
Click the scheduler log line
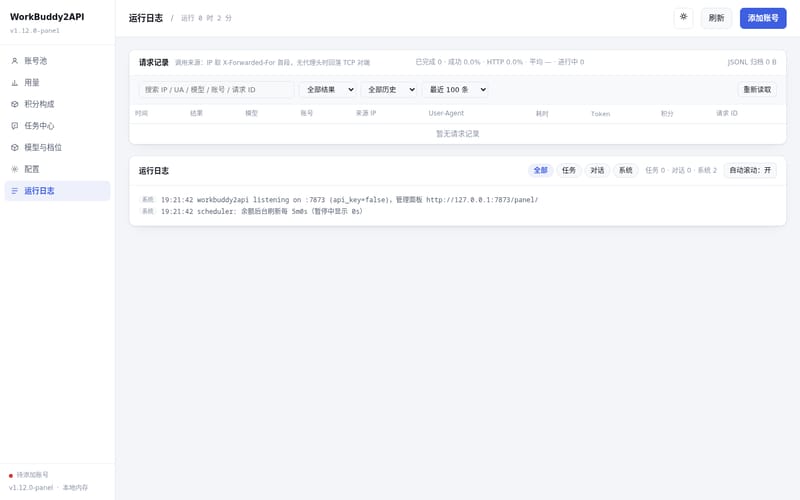[252, 211]
